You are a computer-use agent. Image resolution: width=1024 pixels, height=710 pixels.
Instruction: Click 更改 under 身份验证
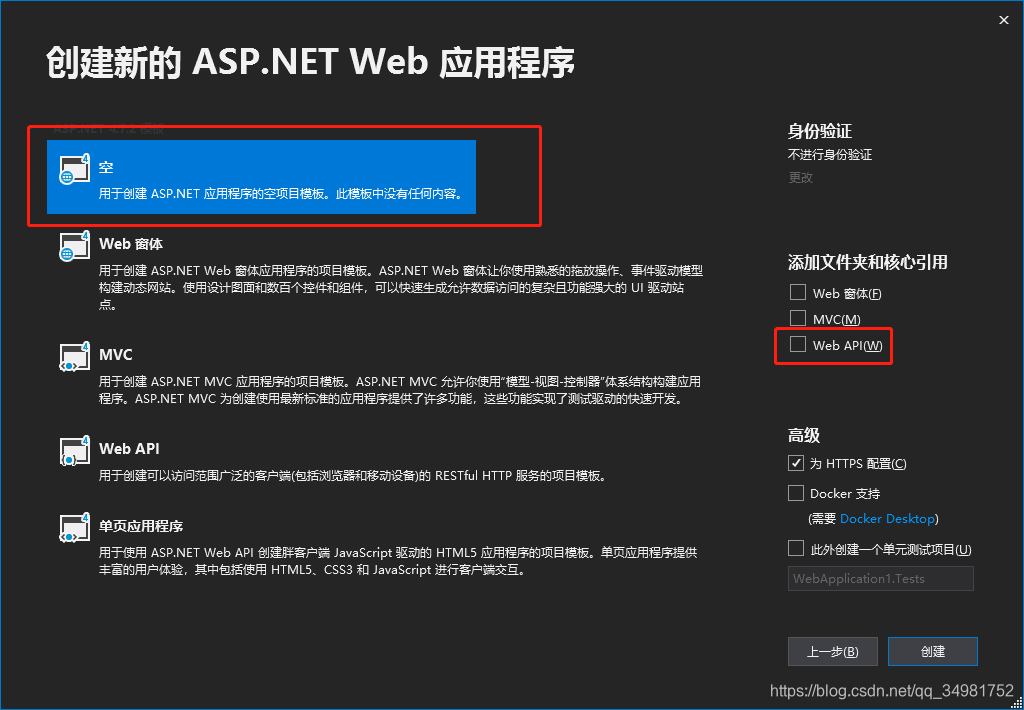pyautogui.click(x=801, y=178)
